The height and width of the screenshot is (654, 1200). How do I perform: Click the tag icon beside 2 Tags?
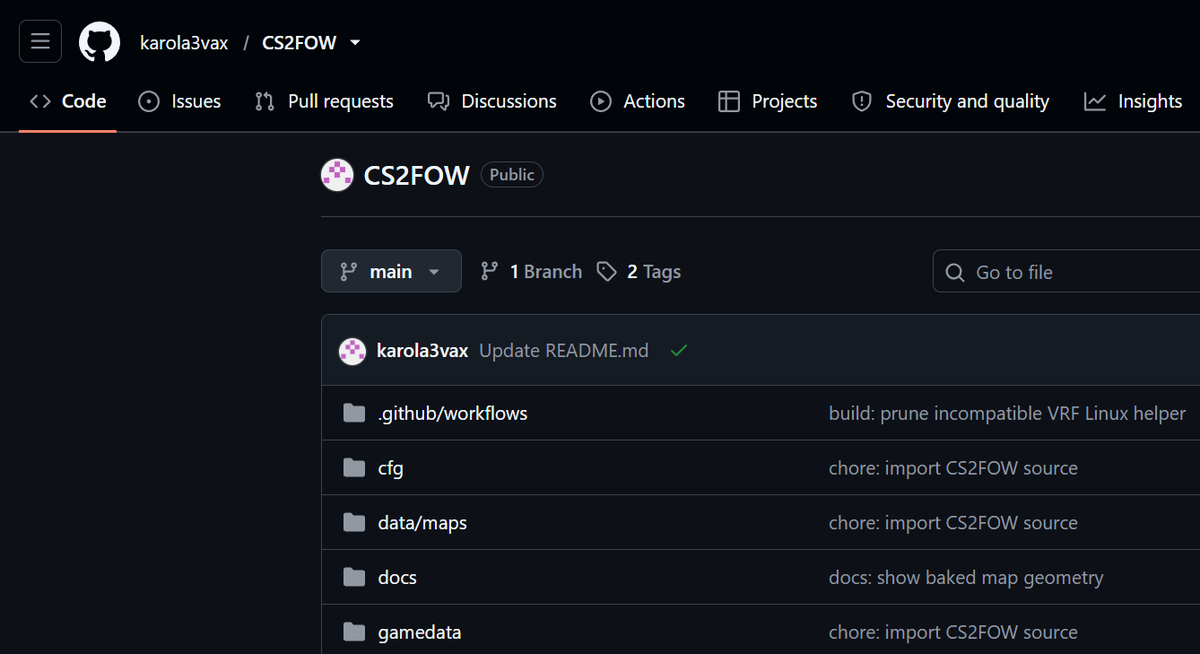click(x=606, y=271)
